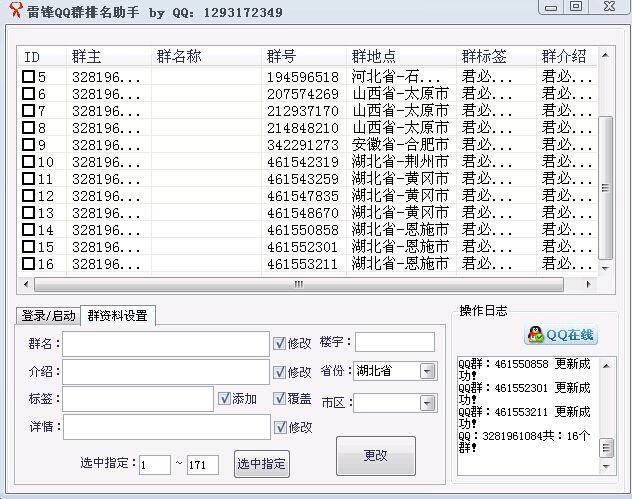
Task: Click the QQ在线 button
Action: tap(561, 335)
